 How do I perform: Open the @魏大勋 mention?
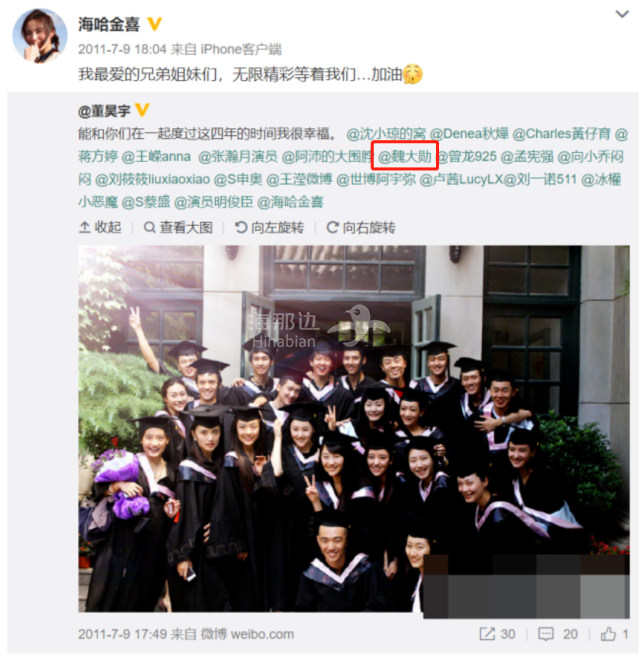coord(404,156)
